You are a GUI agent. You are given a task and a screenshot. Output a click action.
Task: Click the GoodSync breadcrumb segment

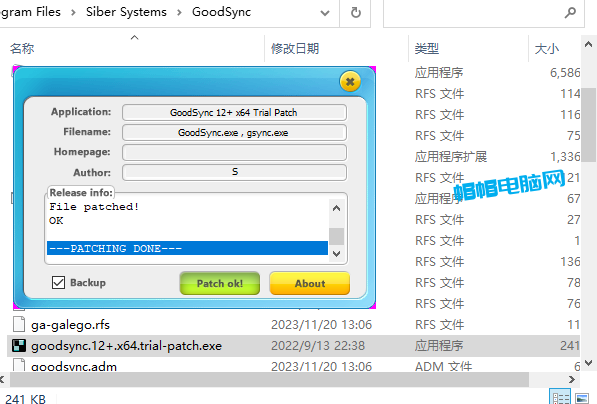221,12
